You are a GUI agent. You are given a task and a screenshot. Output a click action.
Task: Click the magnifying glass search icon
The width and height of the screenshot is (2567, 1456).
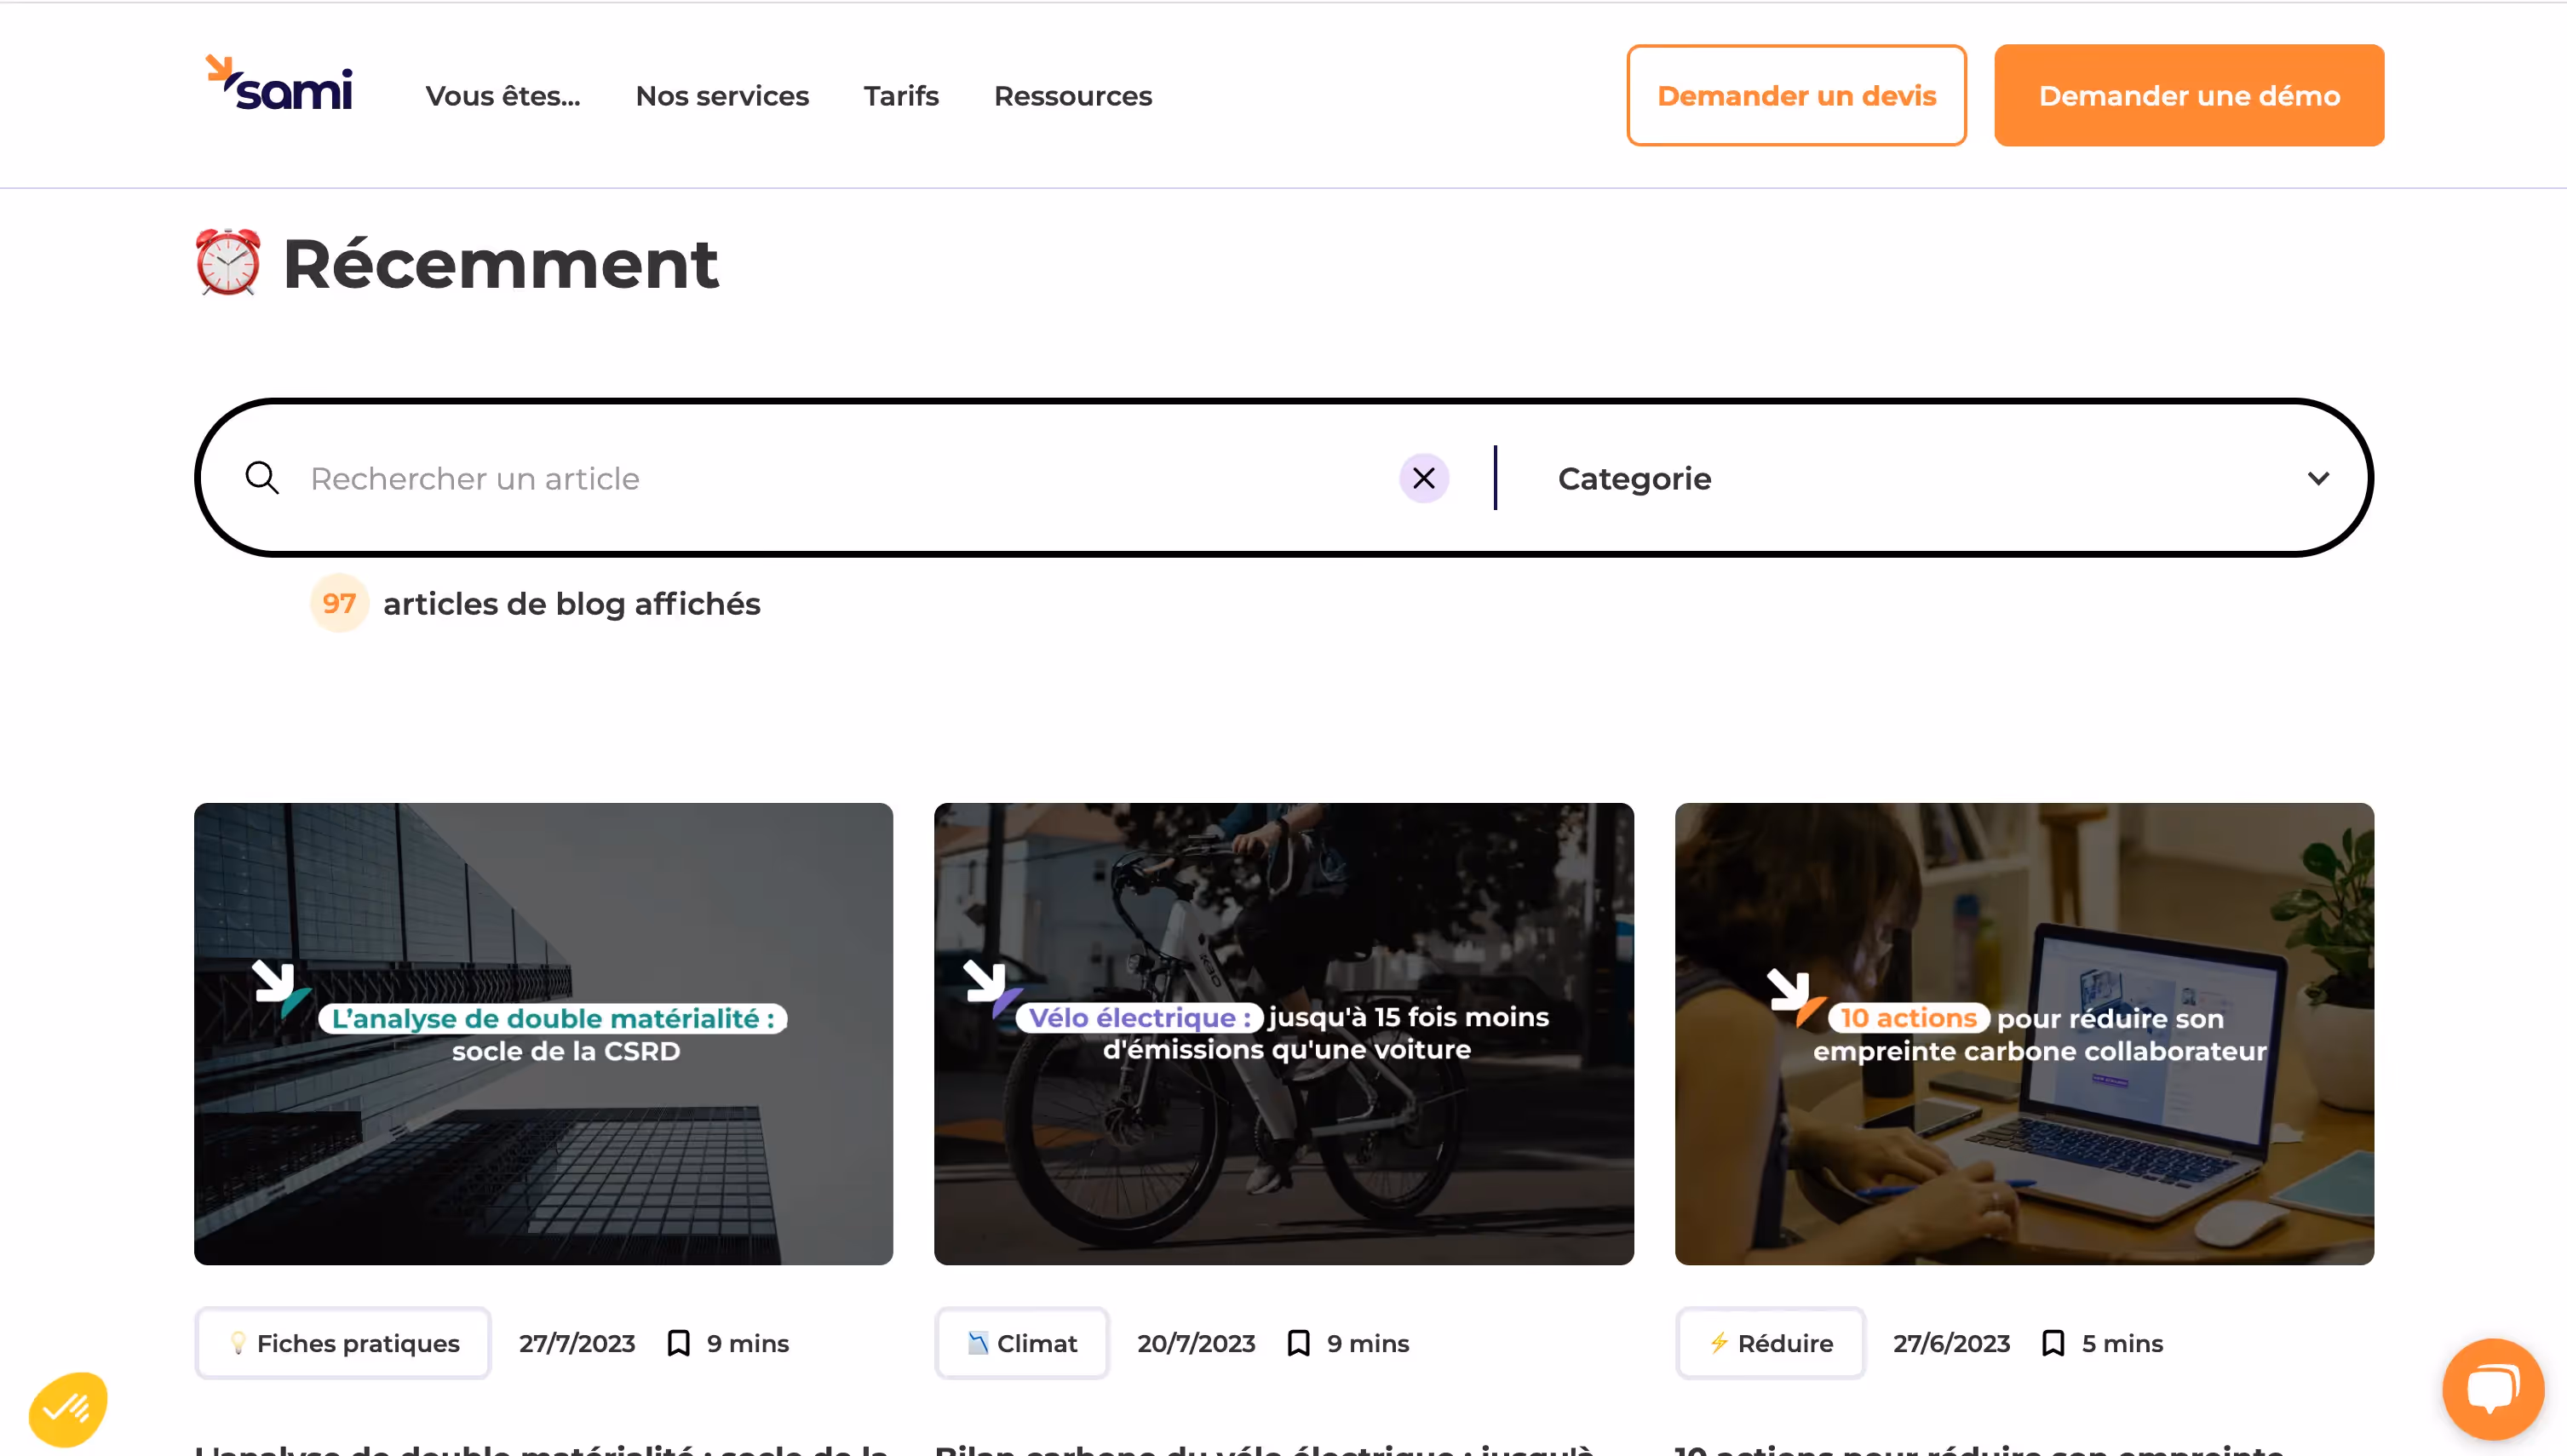tap(262, 478)
